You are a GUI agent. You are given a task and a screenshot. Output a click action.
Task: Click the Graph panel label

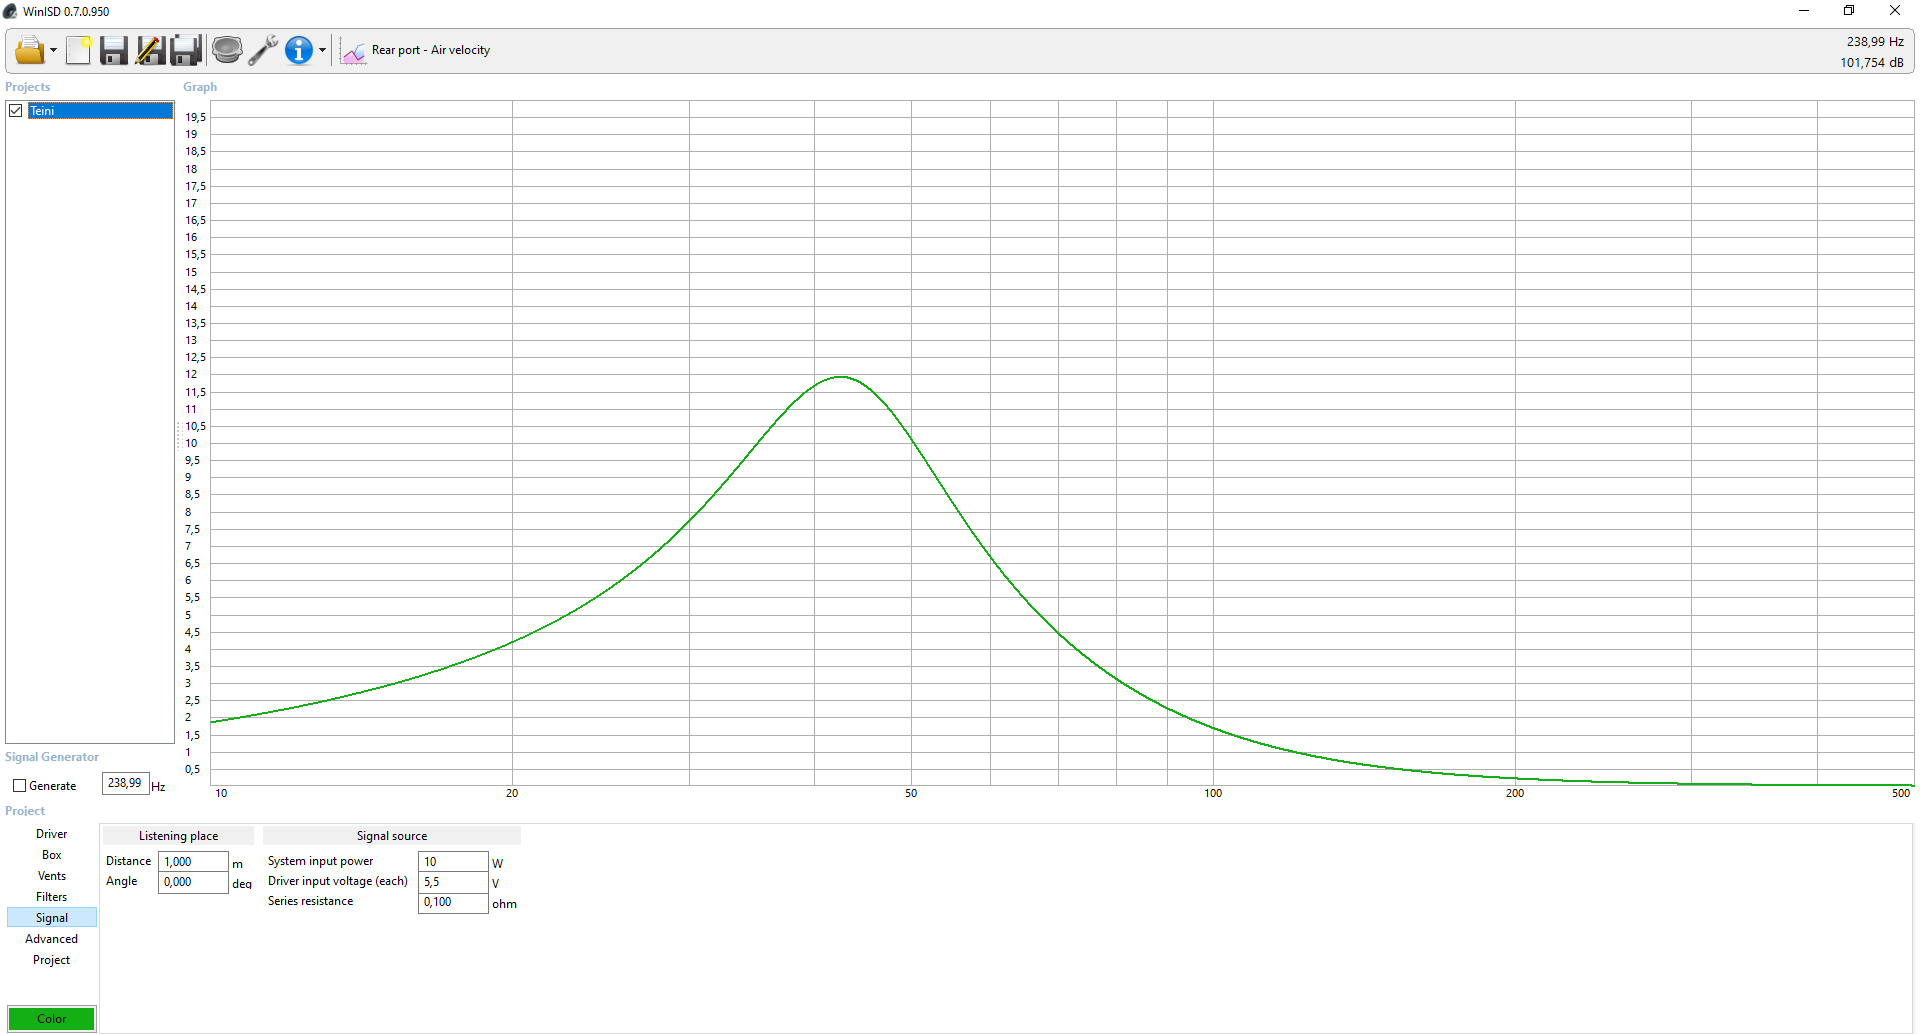tap(200, 87)
